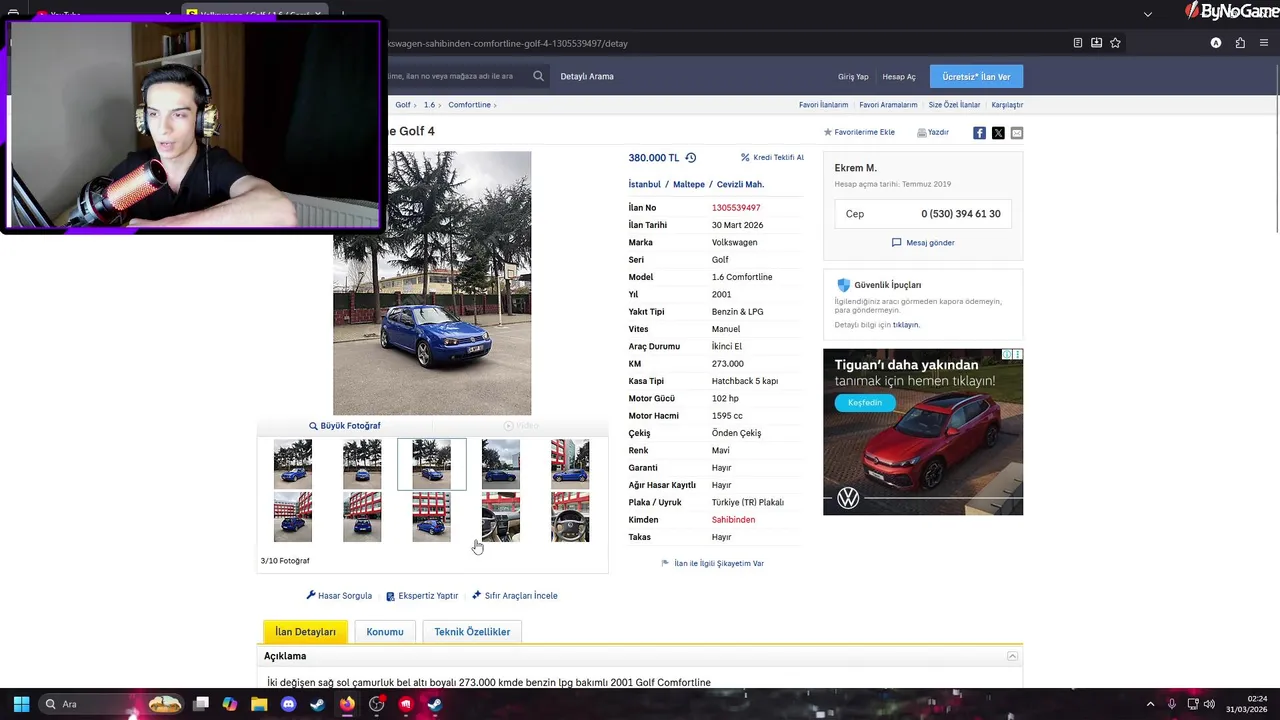Image resolution: width=1280 pixels, height=720 pixels.
Task: Click the volume icon in system tray
Action: [1209, 704]
